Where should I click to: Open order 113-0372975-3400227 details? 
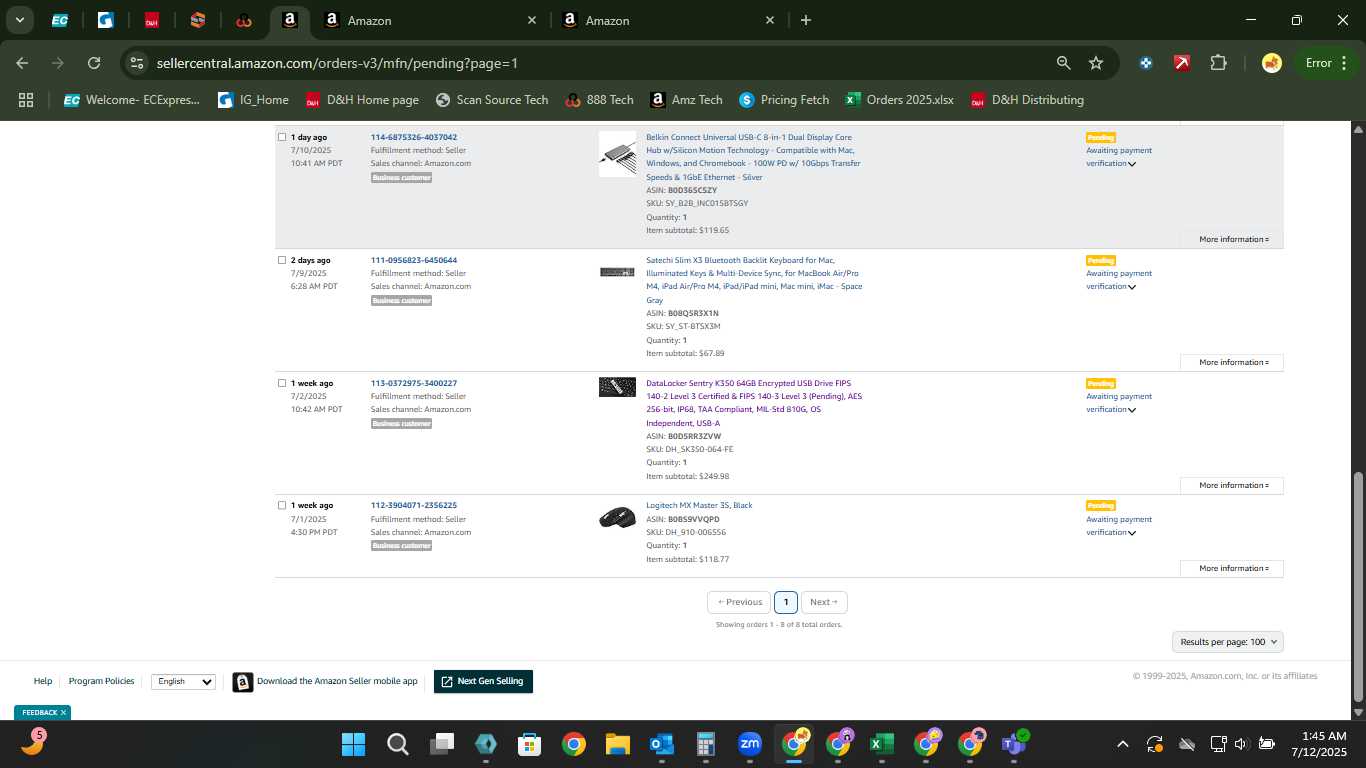pyautogui.click(x=414, y=383)
